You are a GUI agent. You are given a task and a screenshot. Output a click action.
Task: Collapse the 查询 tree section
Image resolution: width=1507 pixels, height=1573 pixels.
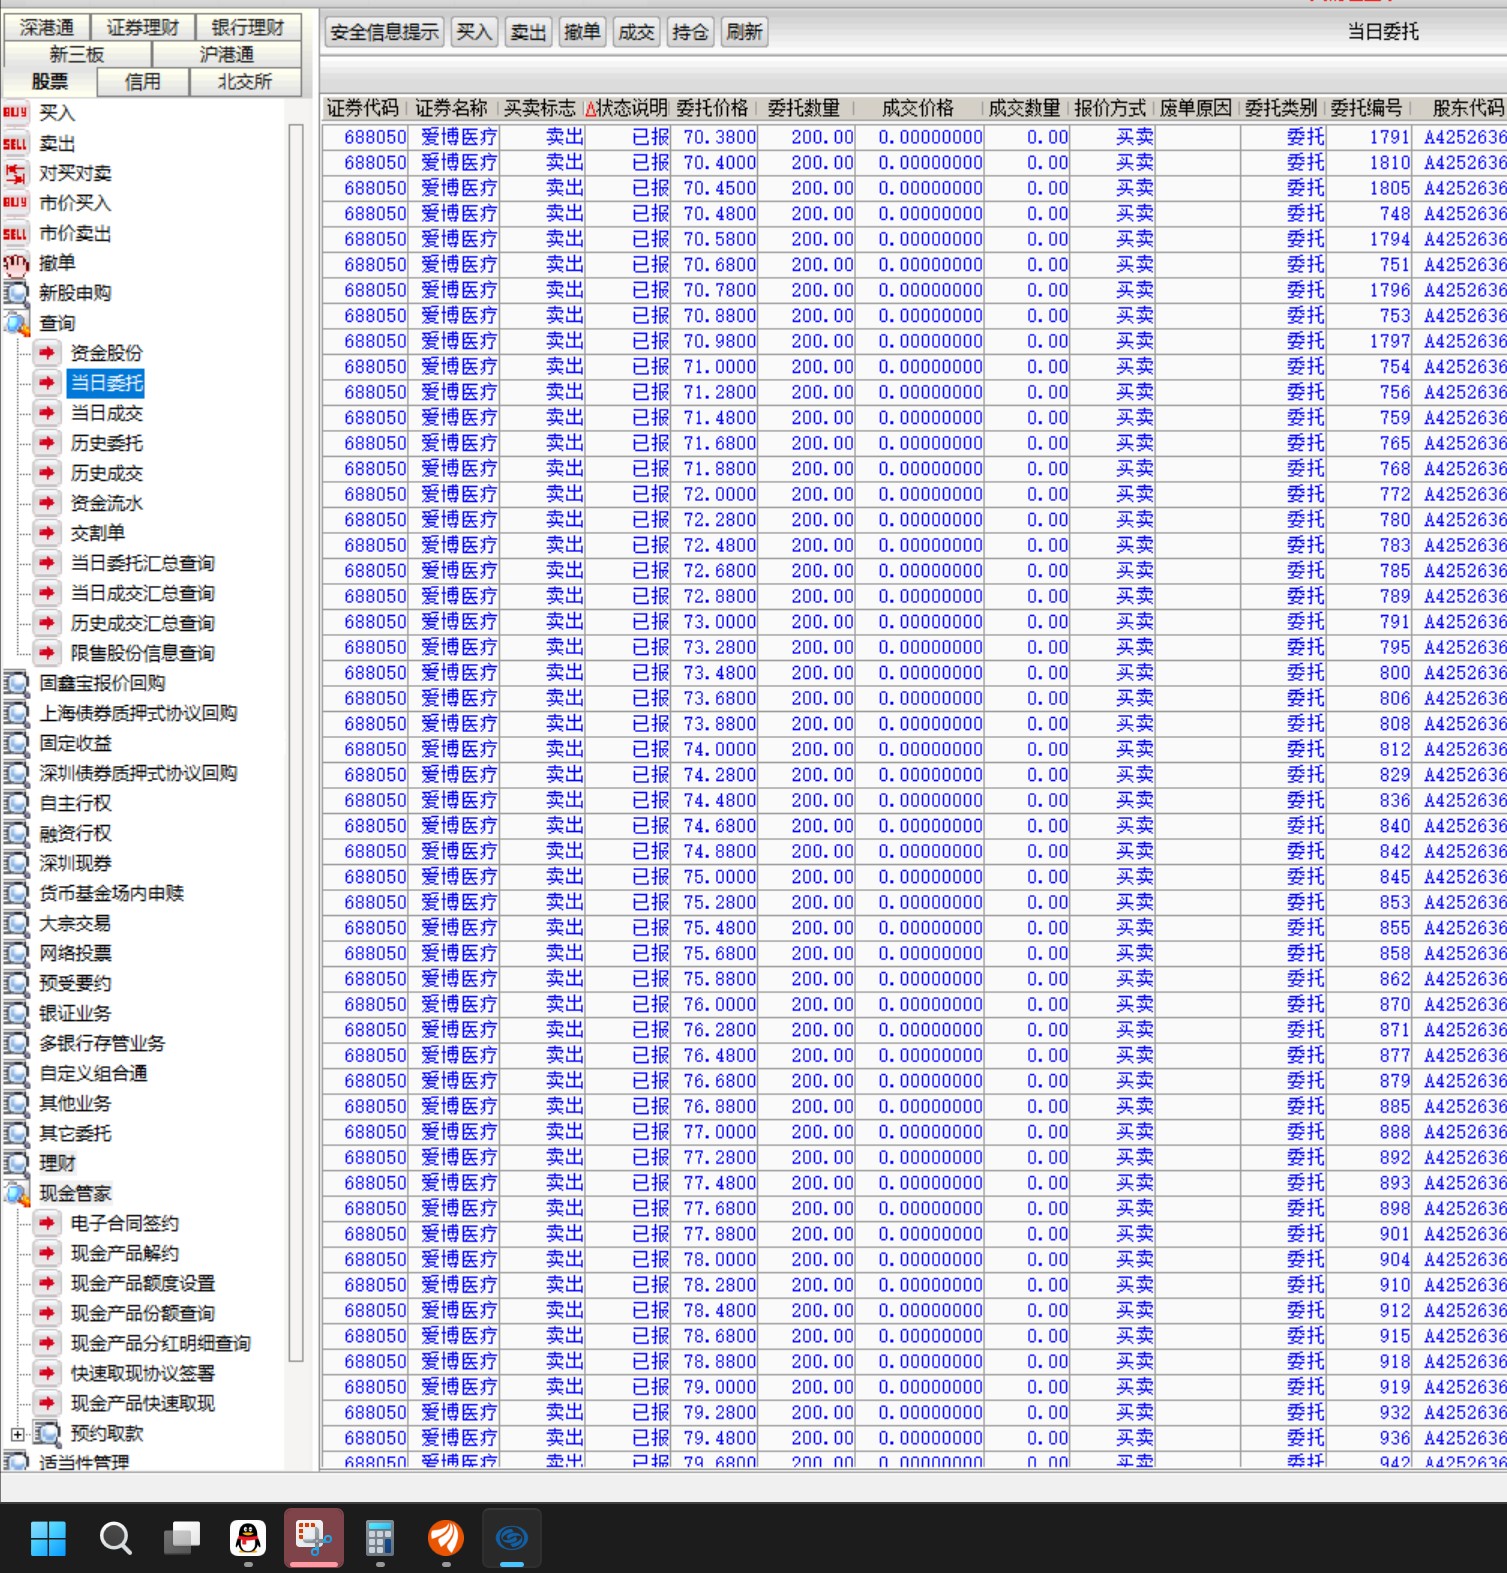16,323
